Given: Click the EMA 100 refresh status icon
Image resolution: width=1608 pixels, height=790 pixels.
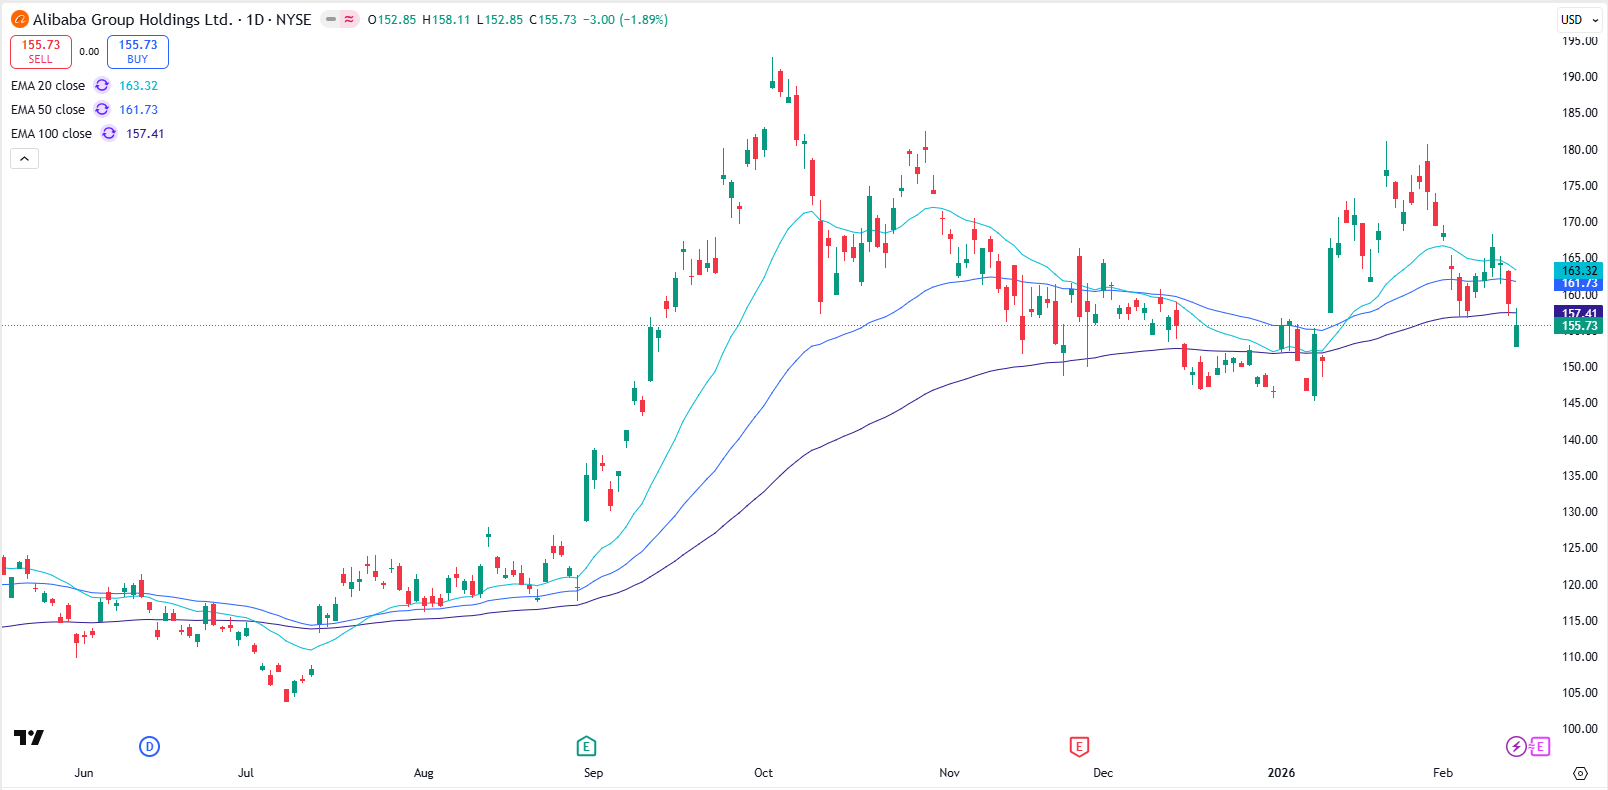Looking at the screenshot, I should click(x=109, y=134).
